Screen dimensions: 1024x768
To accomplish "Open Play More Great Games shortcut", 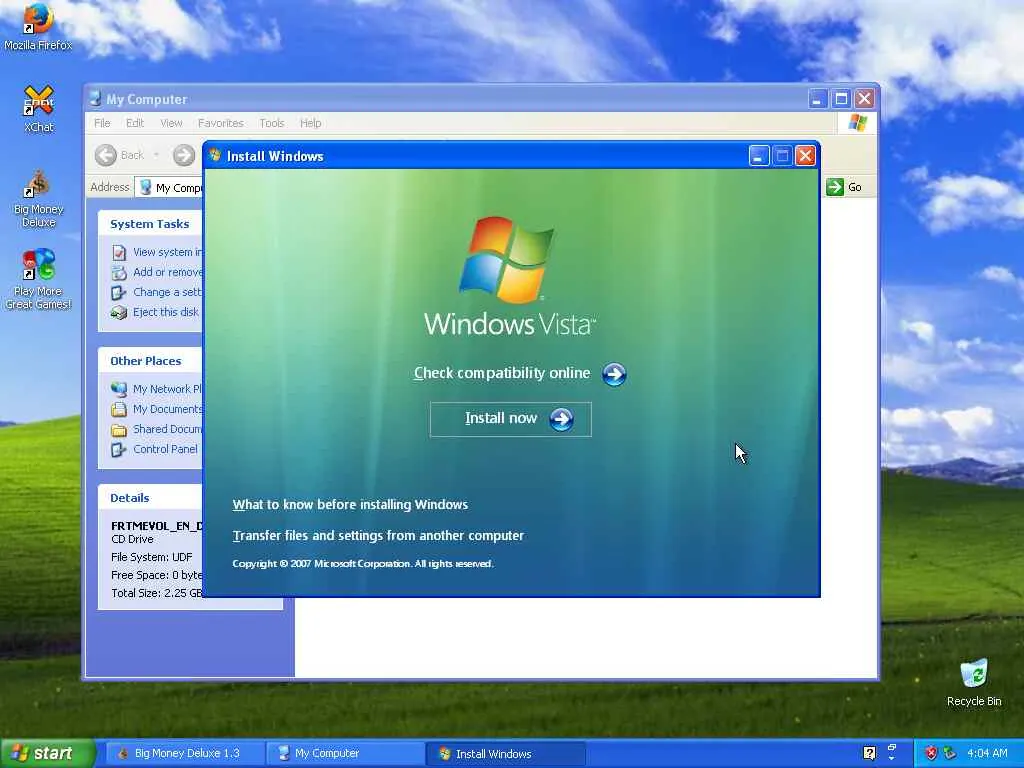I will (38, 279).
